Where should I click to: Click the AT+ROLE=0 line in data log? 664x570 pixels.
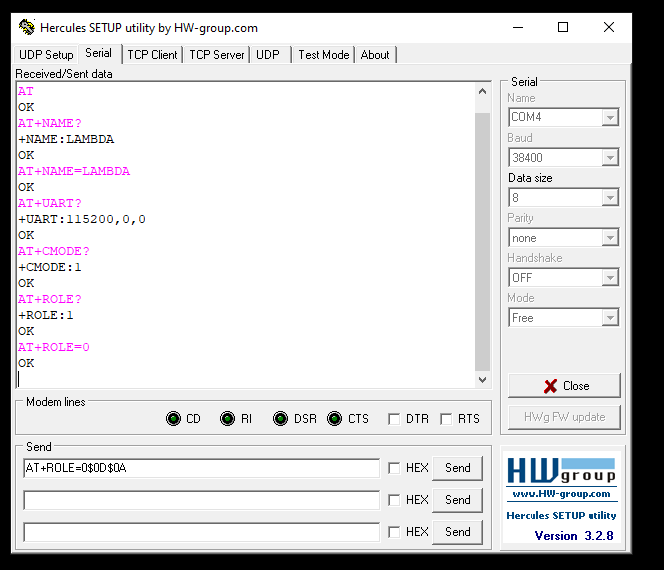tap(54, 347)
